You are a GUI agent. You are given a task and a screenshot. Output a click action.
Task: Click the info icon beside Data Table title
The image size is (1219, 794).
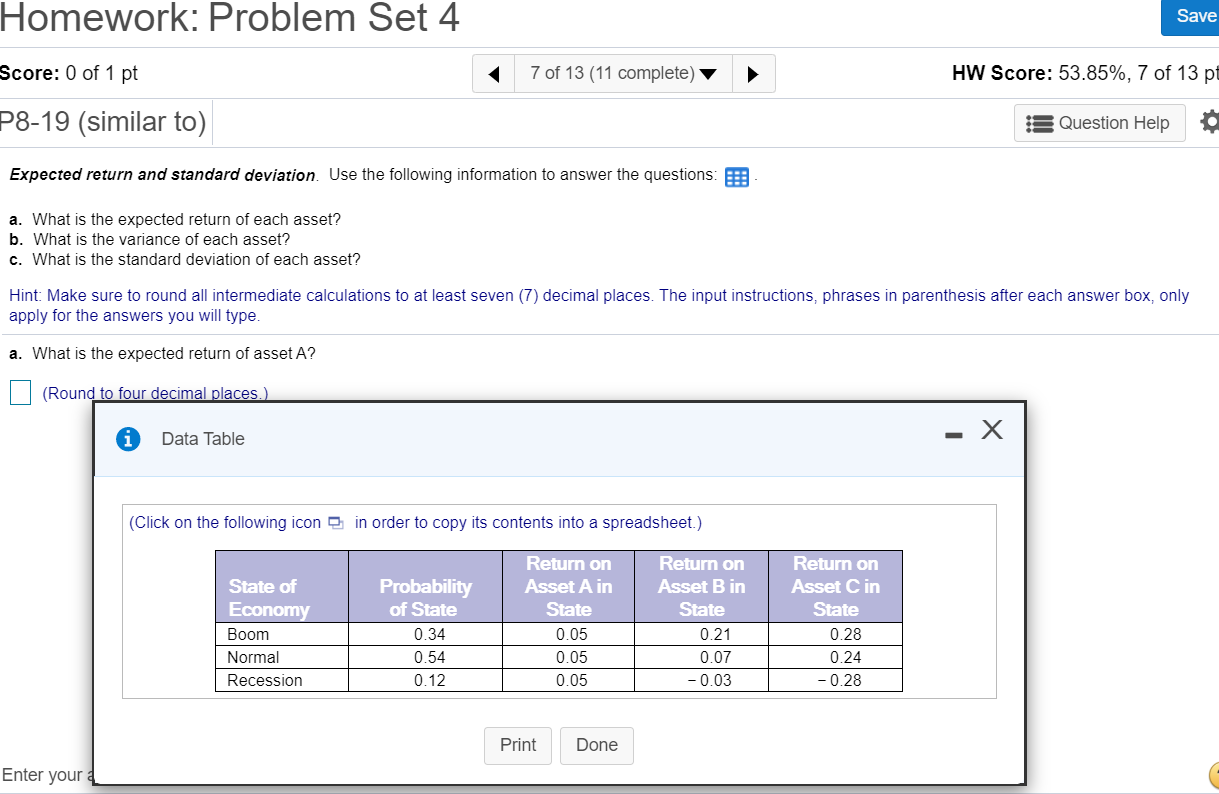coord(129,438)
